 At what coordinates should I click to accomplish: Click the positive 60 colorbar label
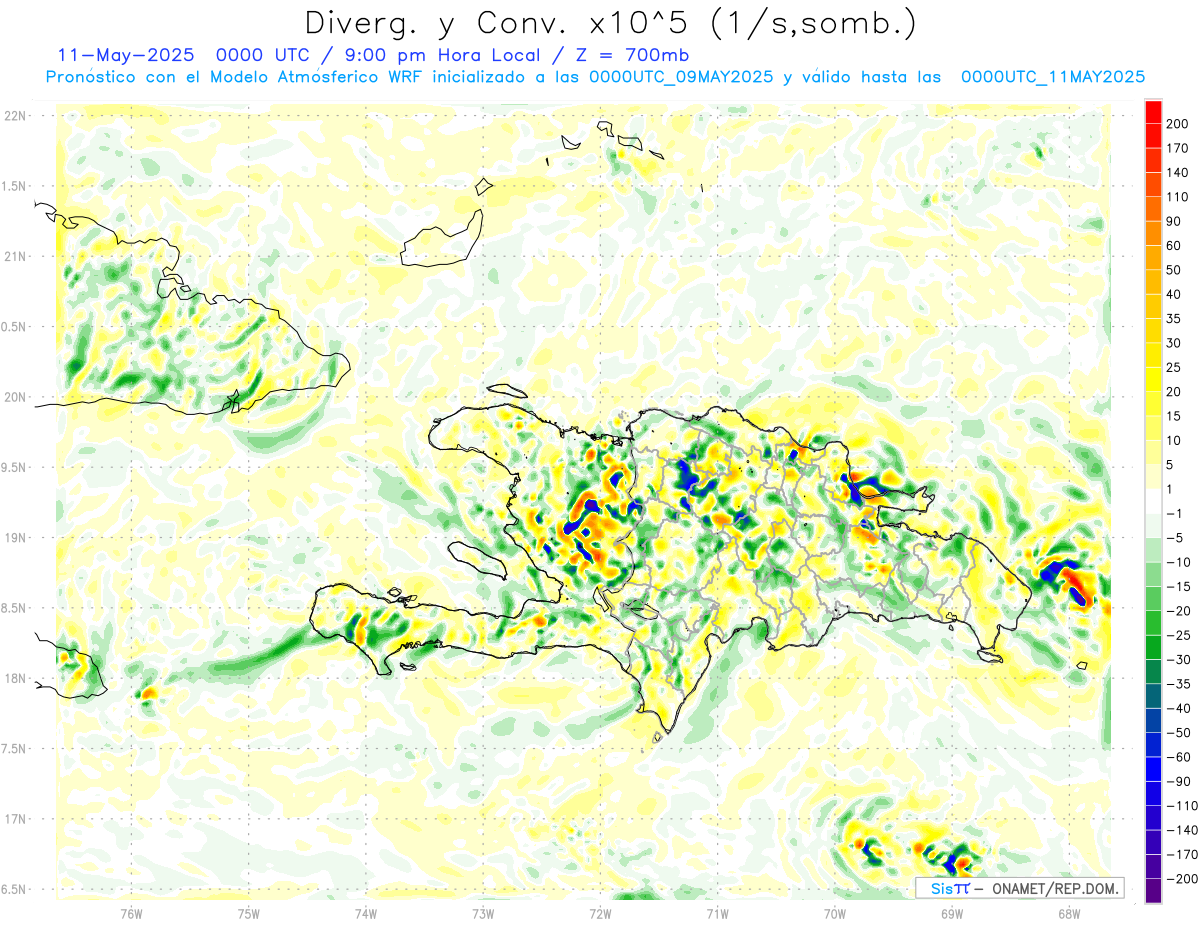pos(1175,246)
